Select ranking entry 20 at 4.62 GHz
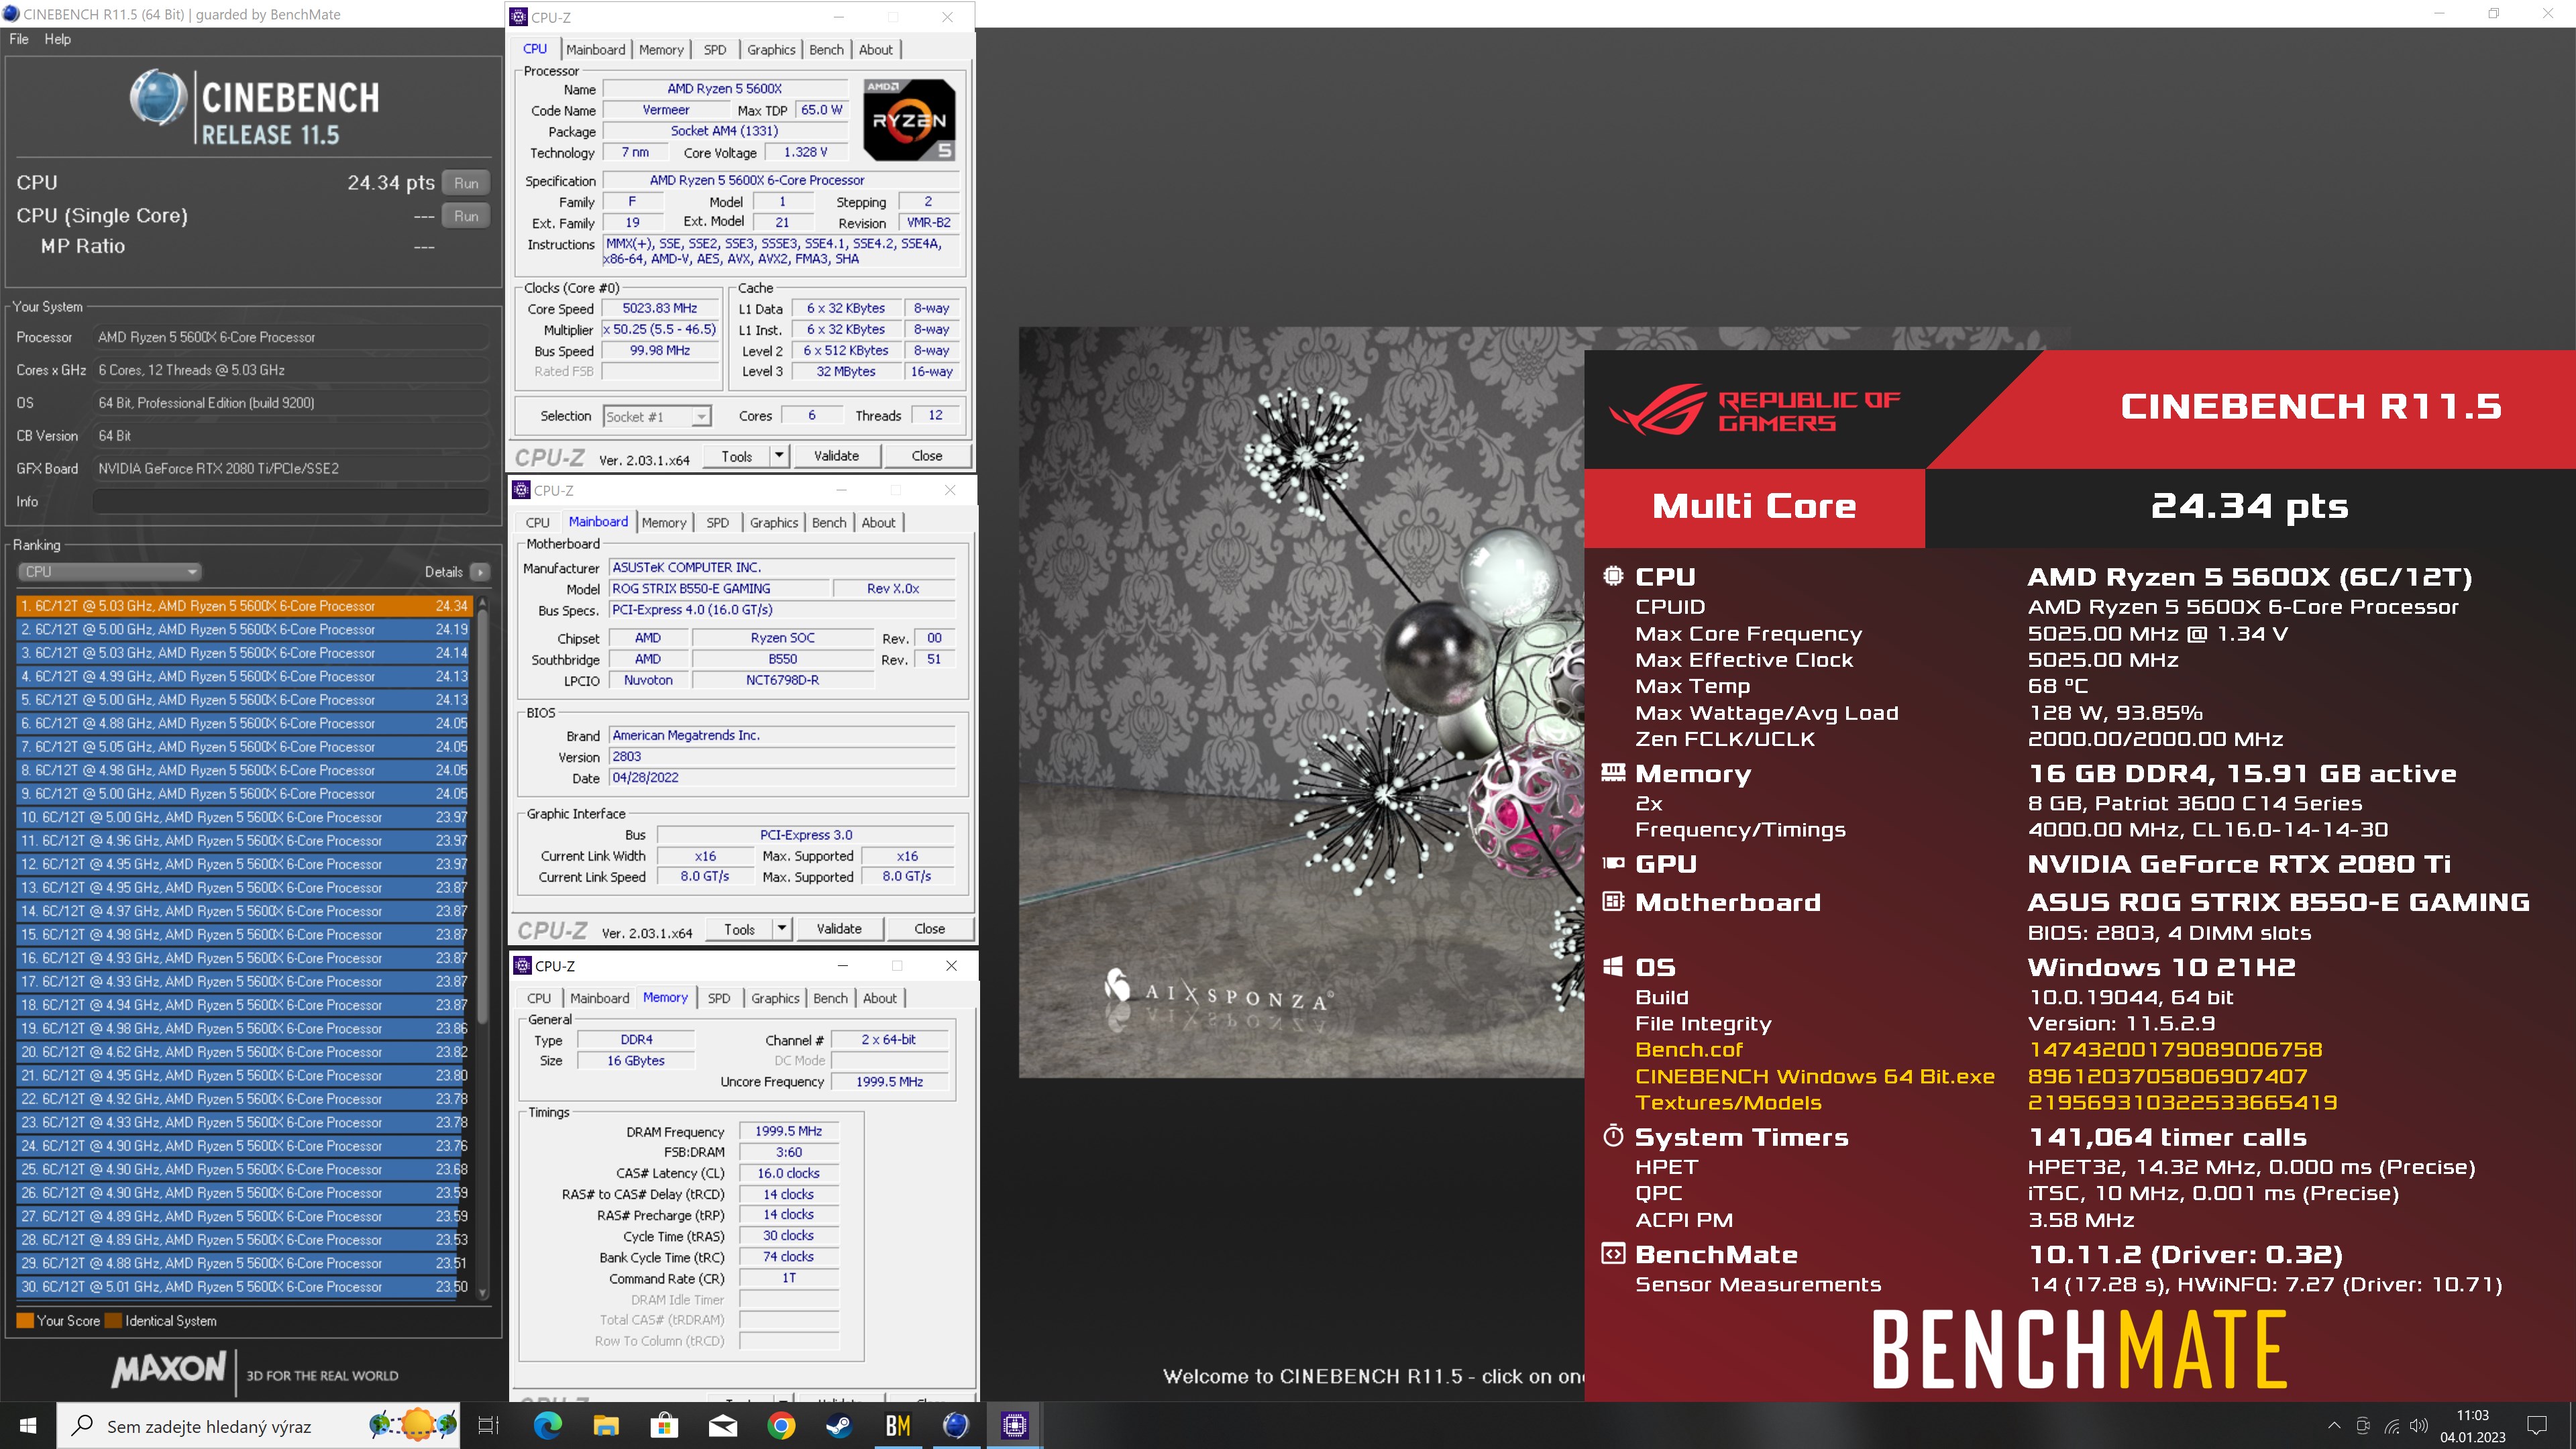 (243, 1052)
